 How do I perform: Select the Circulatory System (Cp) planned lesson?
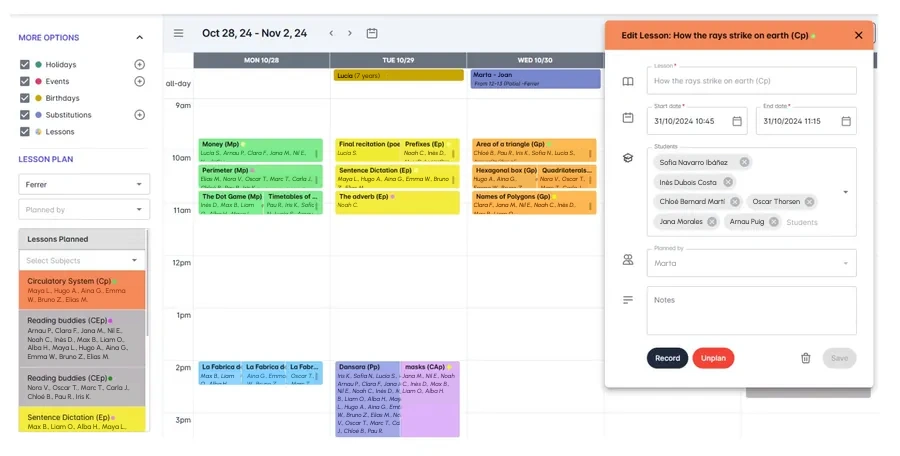(x=82, y=290)
